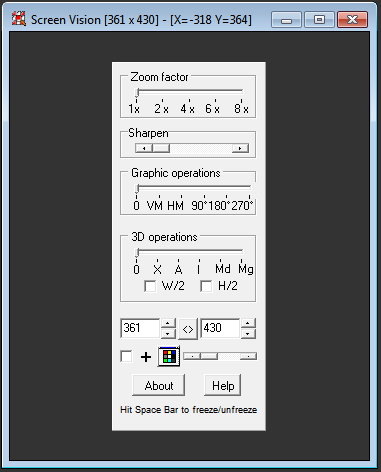Image resolution: width=381 pixels, height=472 pixels.
Task: Enable the H/2 checkbox
Action: click(206, 286)
